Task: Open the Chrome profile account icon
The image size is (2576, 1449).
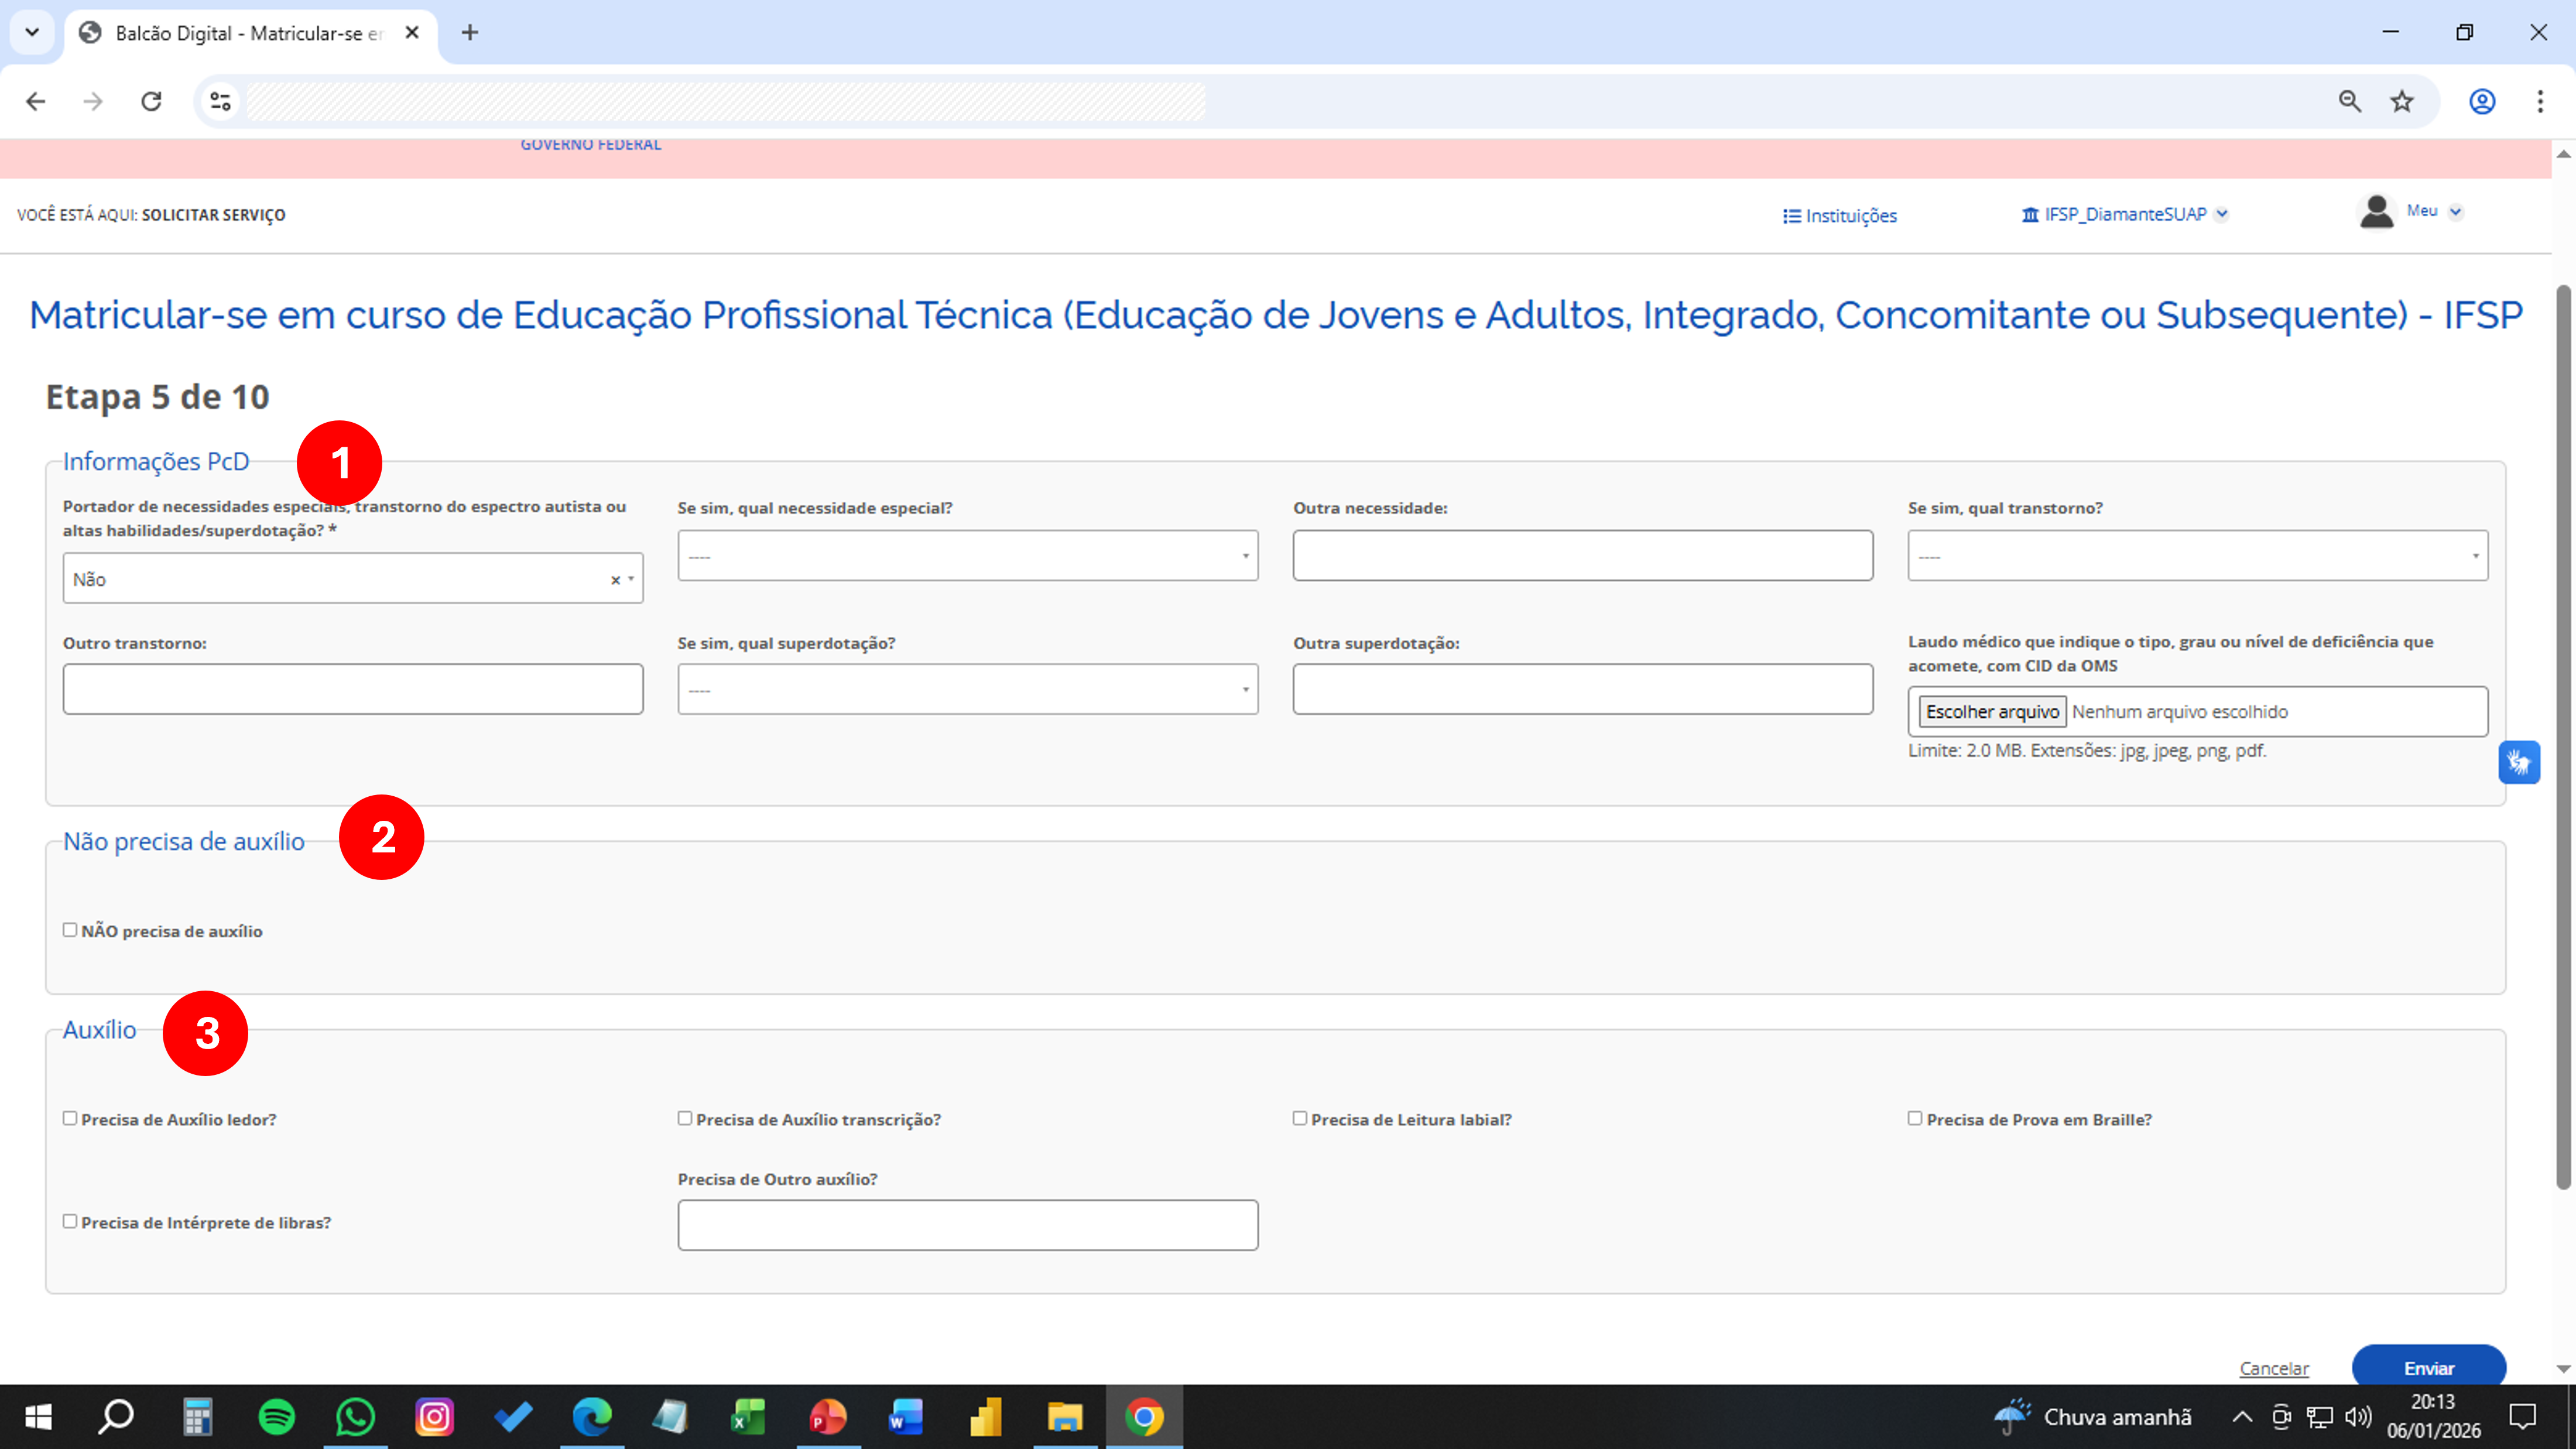Action: click(x=2482, y=101)
